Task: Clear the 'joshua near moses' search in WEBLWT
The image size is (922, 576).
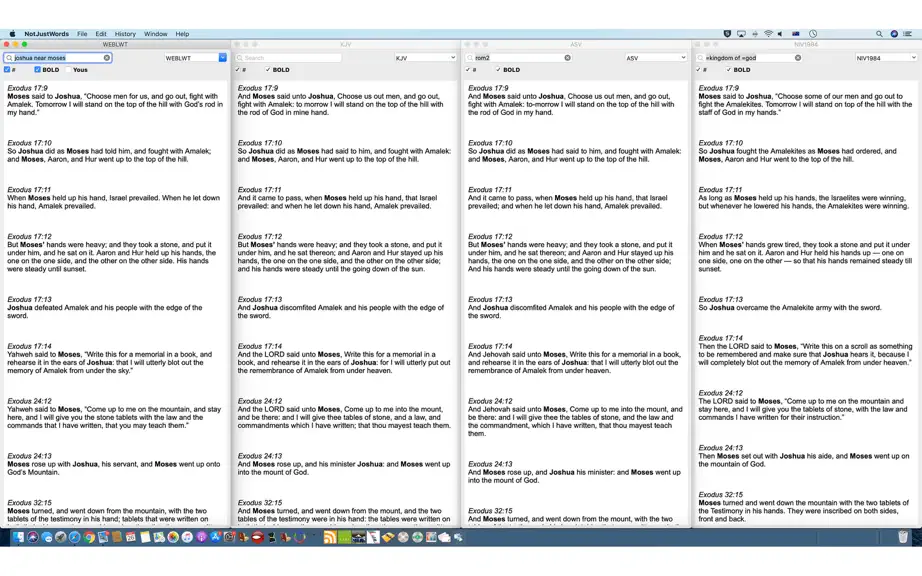Action: [x=107, y=58]
